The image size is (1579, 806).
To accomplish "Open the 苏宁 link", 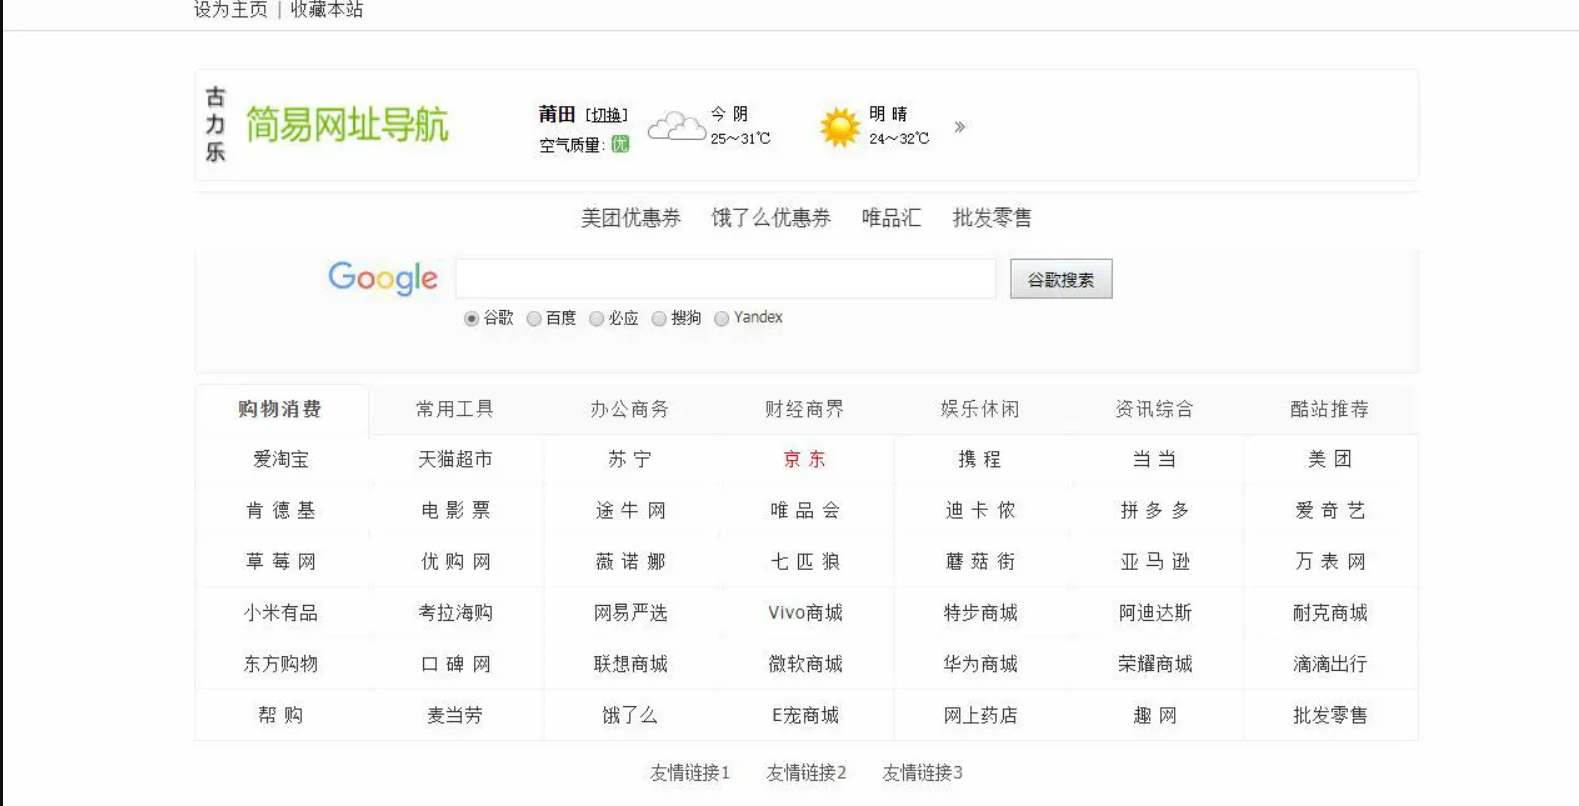I will (630, 459).
